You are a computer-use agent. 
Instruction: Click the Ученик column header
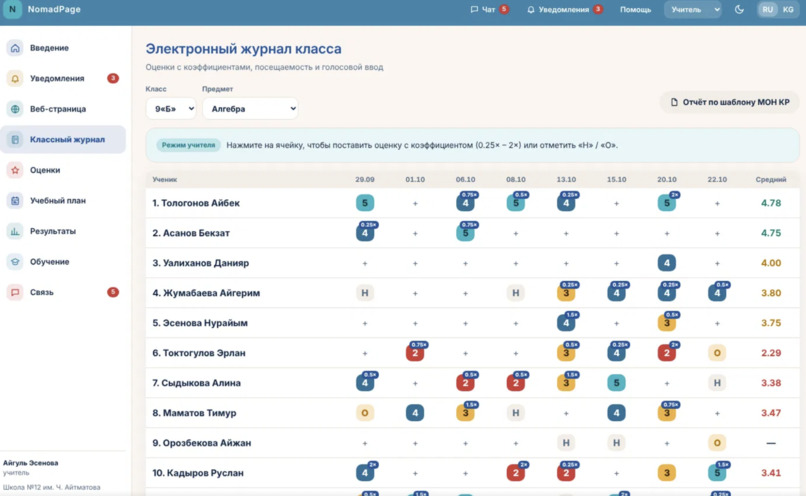pos(164,179)
